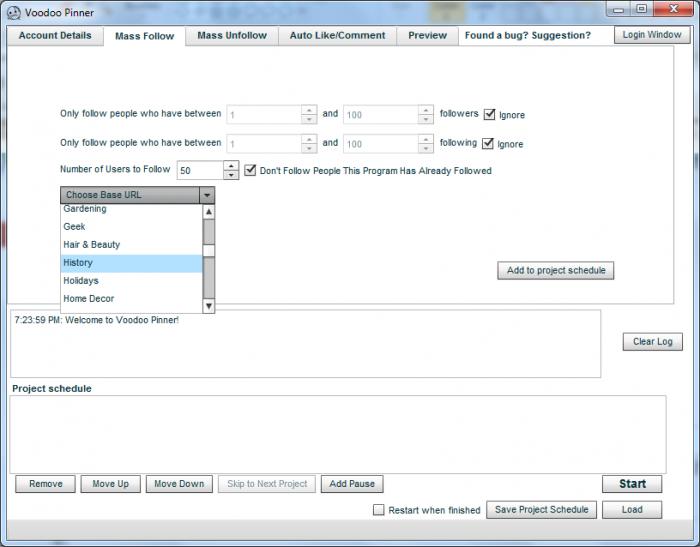700x547 pixels.
Task: Click maximum following field showing 100
Action: click(381, 144)
